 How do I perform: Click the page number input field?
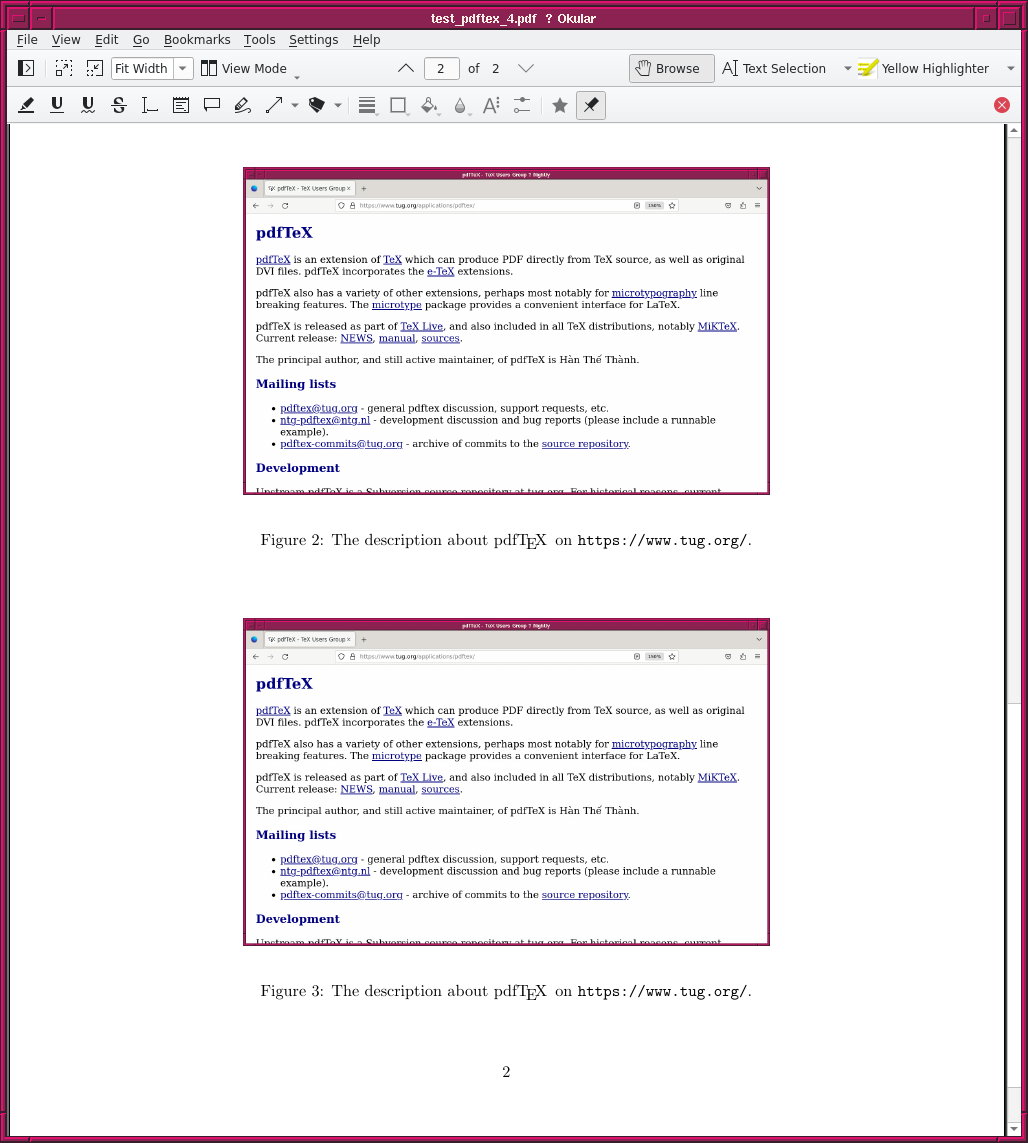(441, 68)
